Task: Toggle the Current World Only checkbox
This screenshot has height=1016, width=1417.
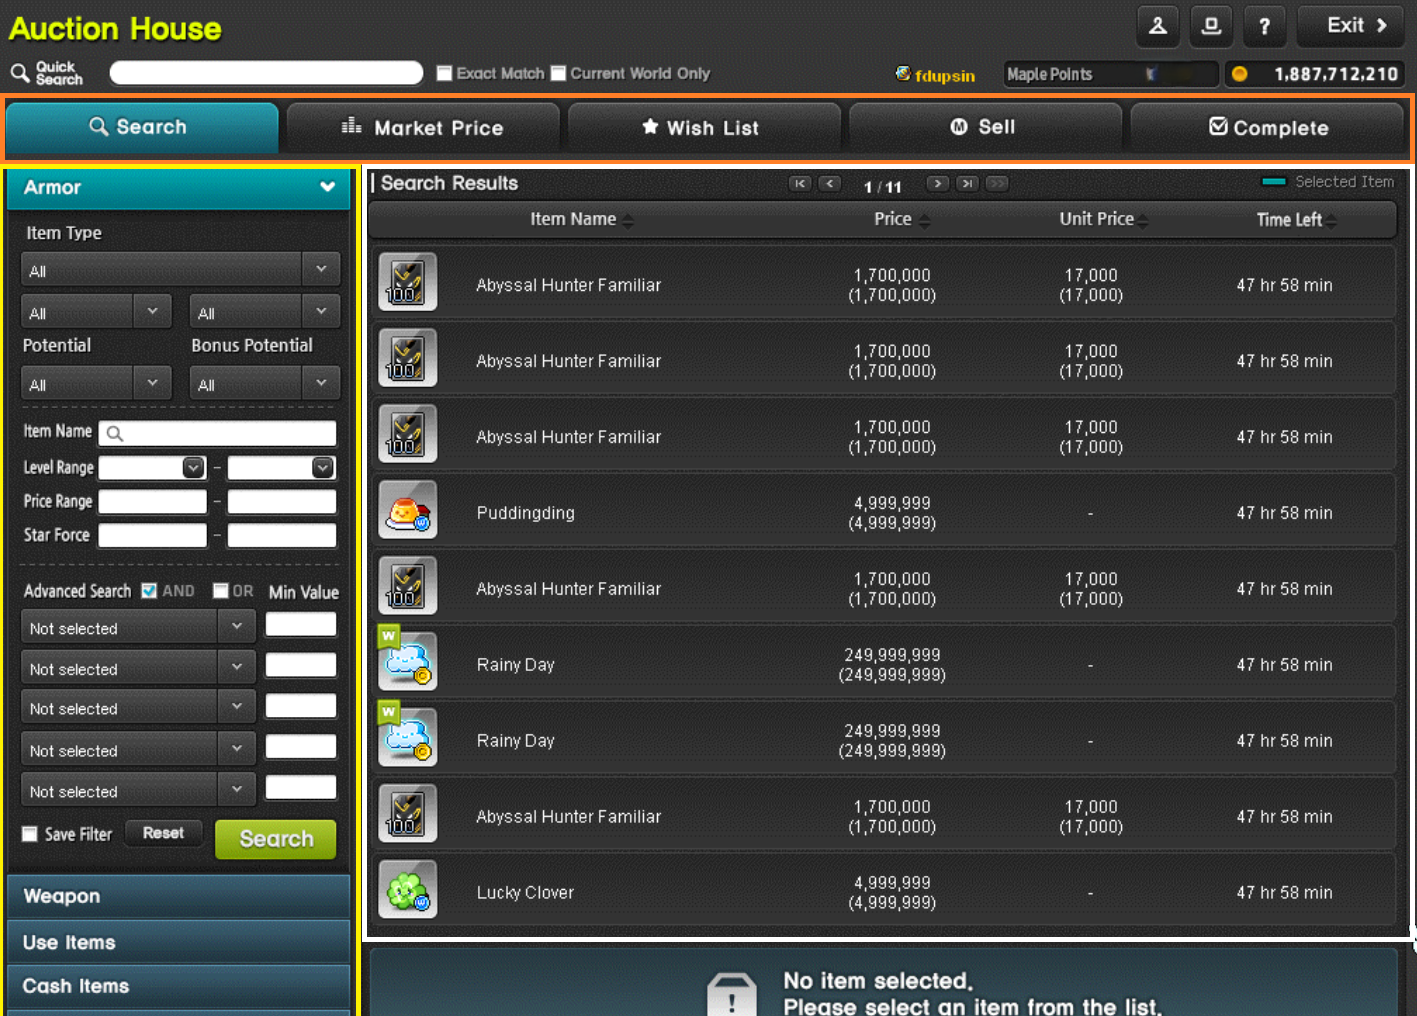Action: click(x=559, y=73)
